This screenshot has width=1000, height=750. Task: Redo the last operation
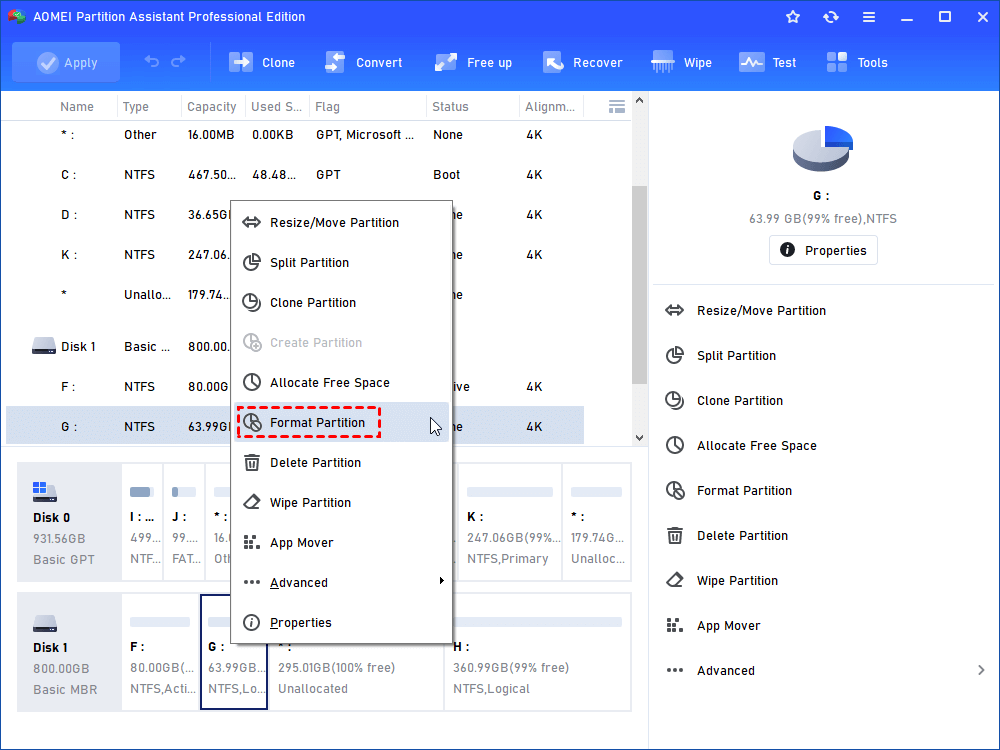pos(178,62)
